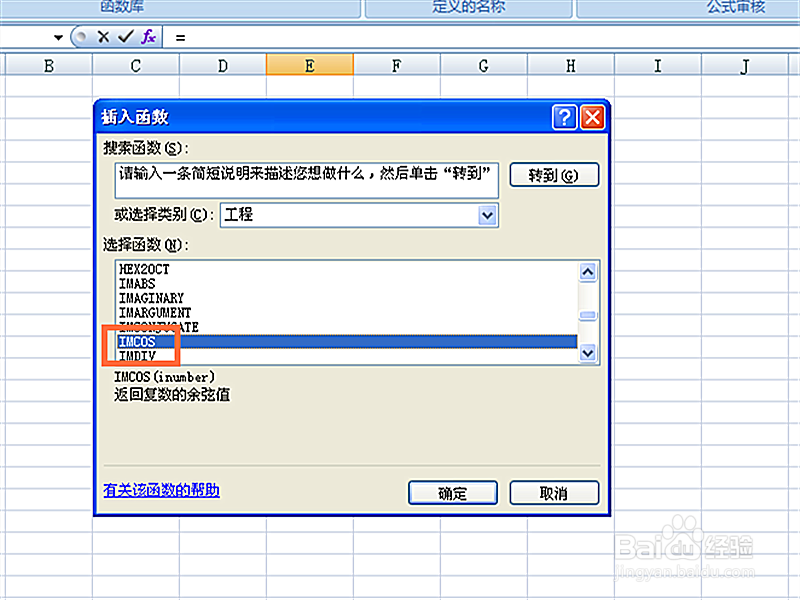
Task: Select IMDIV in the function list
Action: click(x=137, y=356)
